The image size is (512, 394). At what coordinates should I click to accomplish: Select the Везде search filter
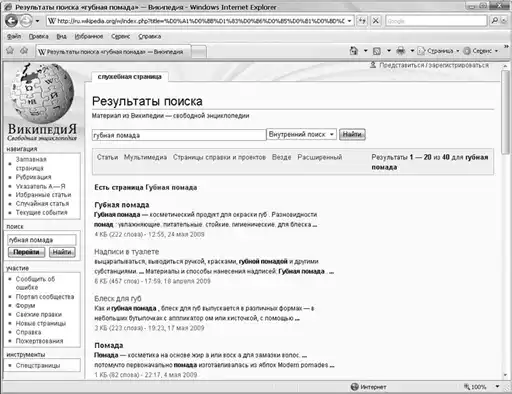pyautogui.click(x=282, y=157)
